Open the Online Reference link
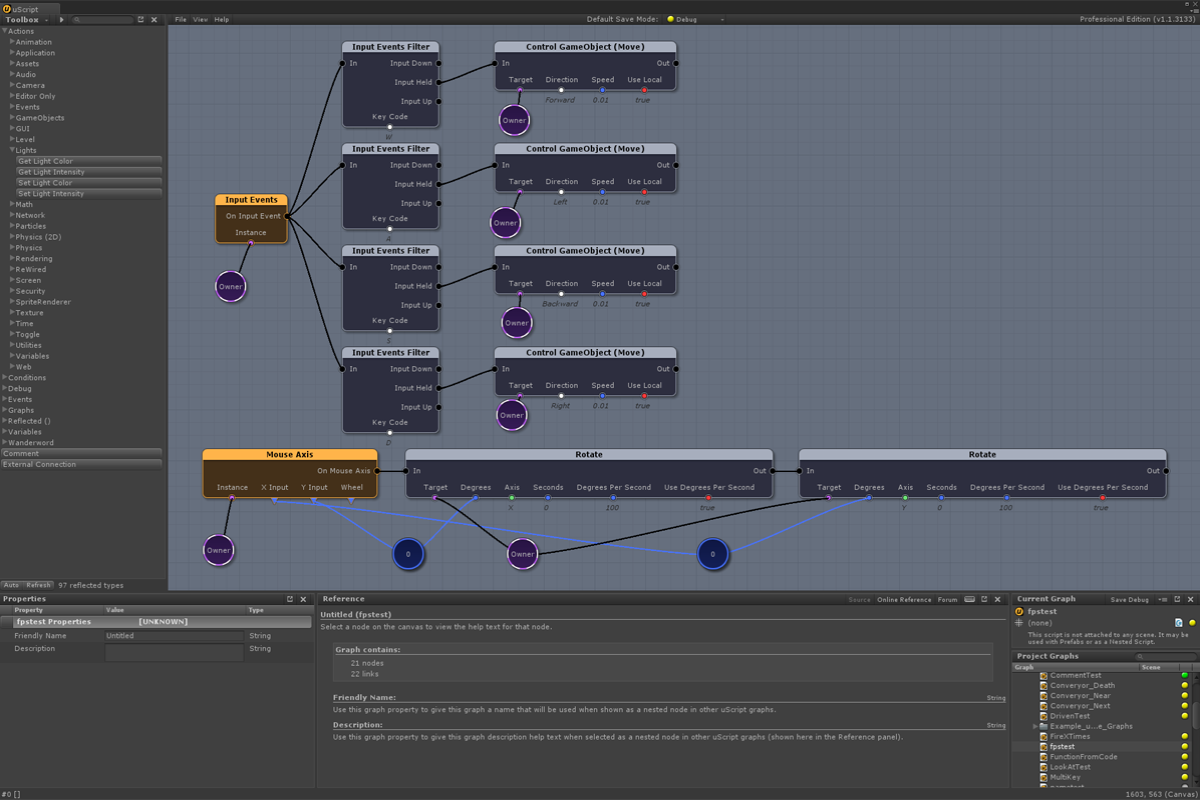Image resolution: width=1200 pixels, height=800 pixels. click(x=903, y=600)
